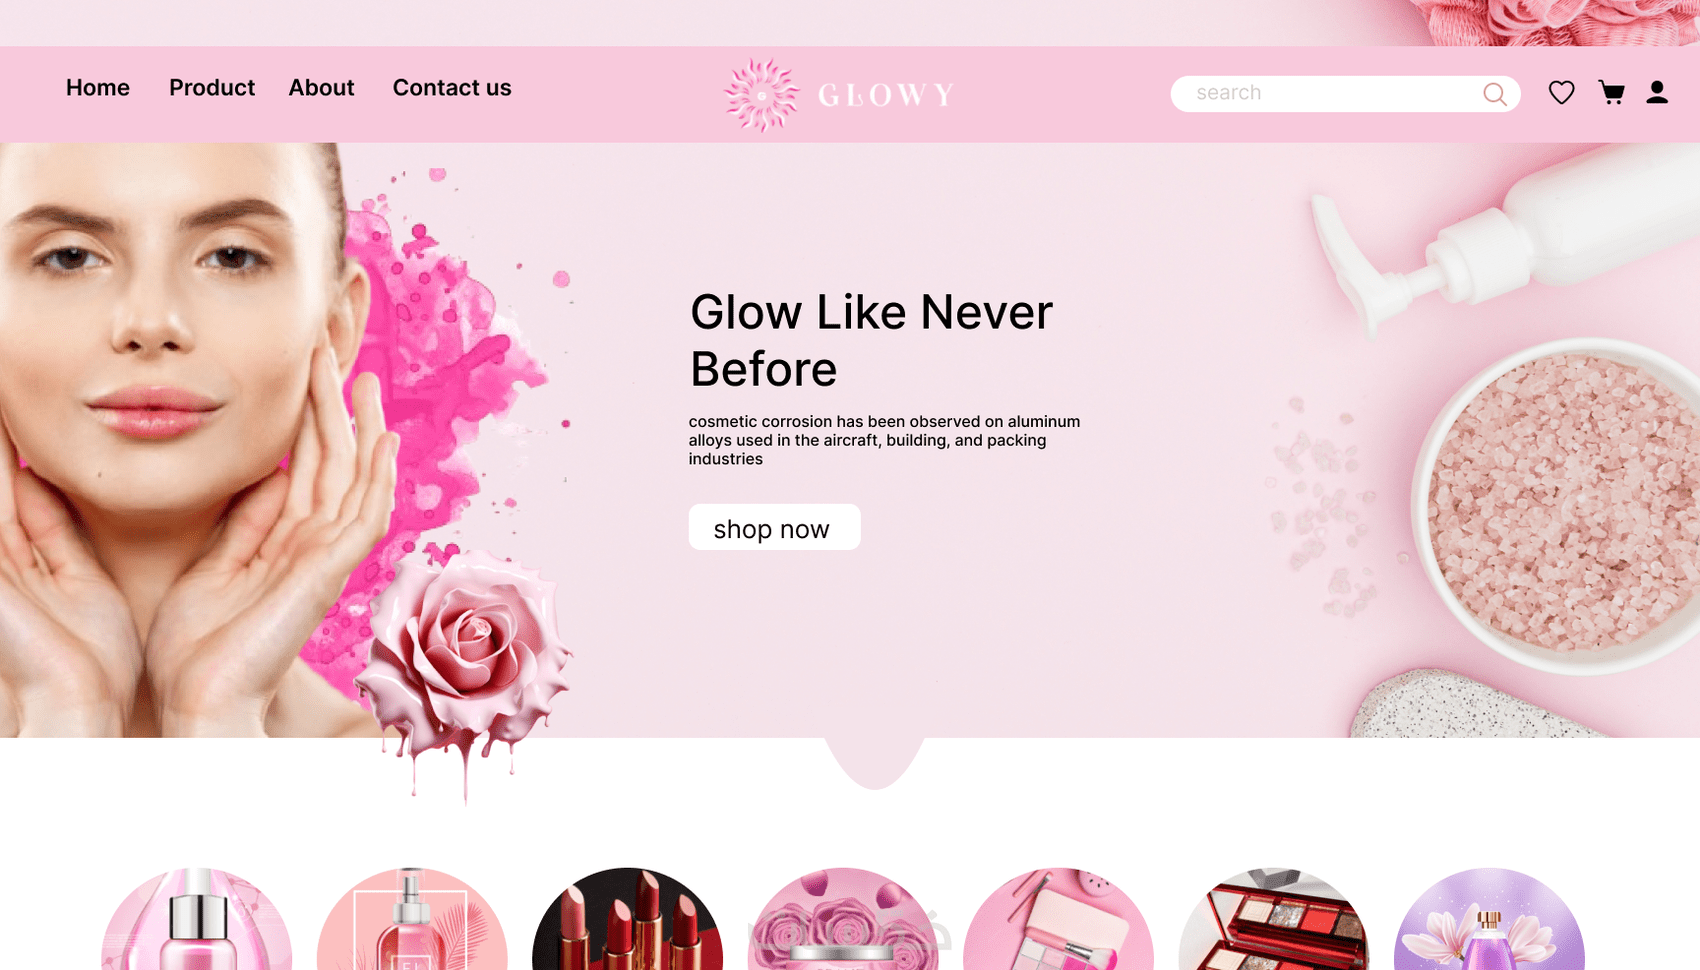The height and width of the screenshot is (970, 1700).
Task: Select the pink serum bottle category
Action: tap(197, 919)
